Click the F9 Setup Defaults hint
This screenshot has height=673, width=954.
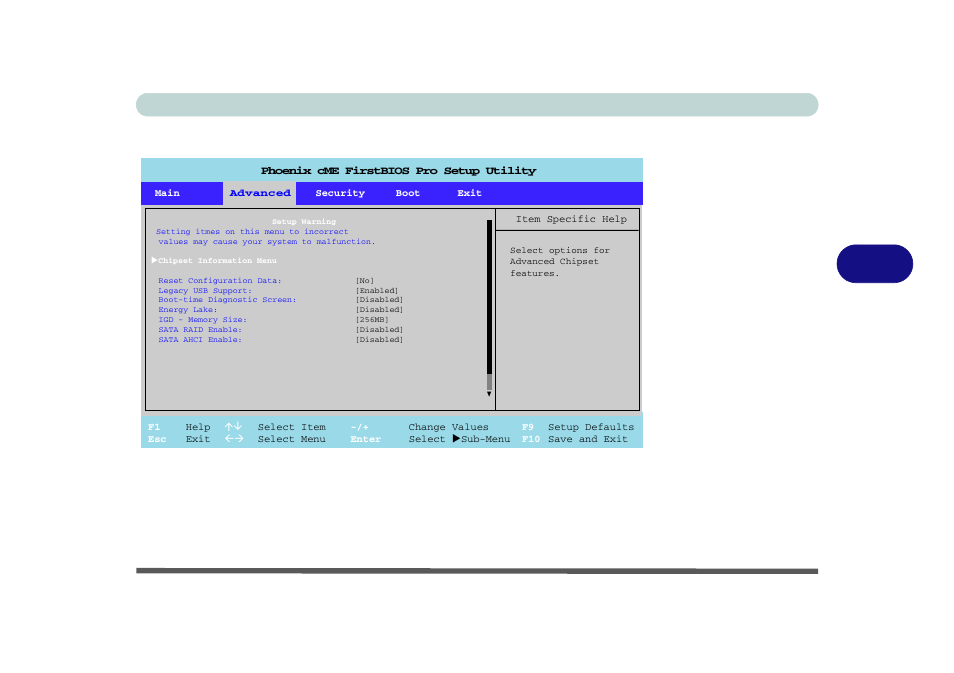pyautogui.click(x=577, y=427)
